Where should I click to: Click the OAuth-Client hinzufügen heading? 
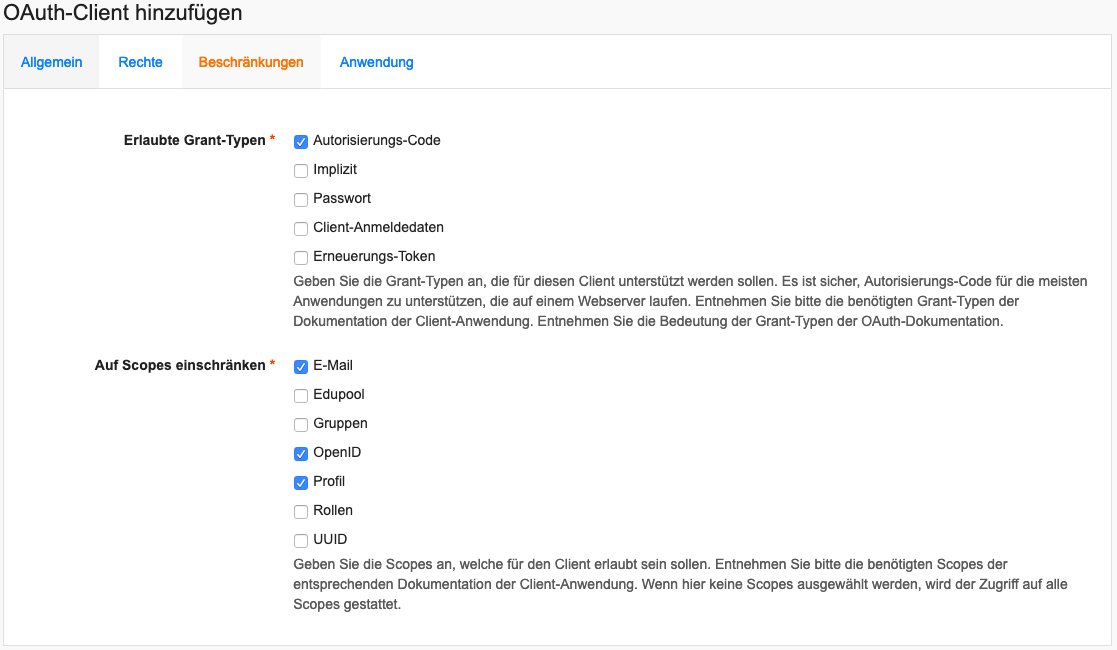click(x=123, y=14)
